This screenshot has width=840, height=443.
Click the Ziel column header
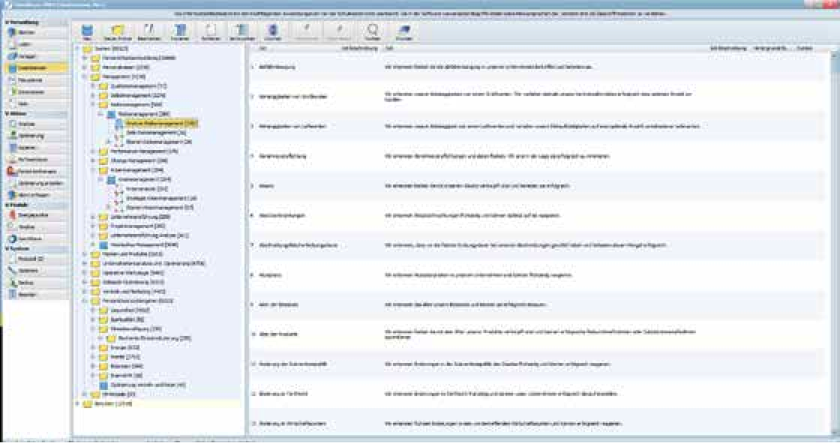(388, 47)
